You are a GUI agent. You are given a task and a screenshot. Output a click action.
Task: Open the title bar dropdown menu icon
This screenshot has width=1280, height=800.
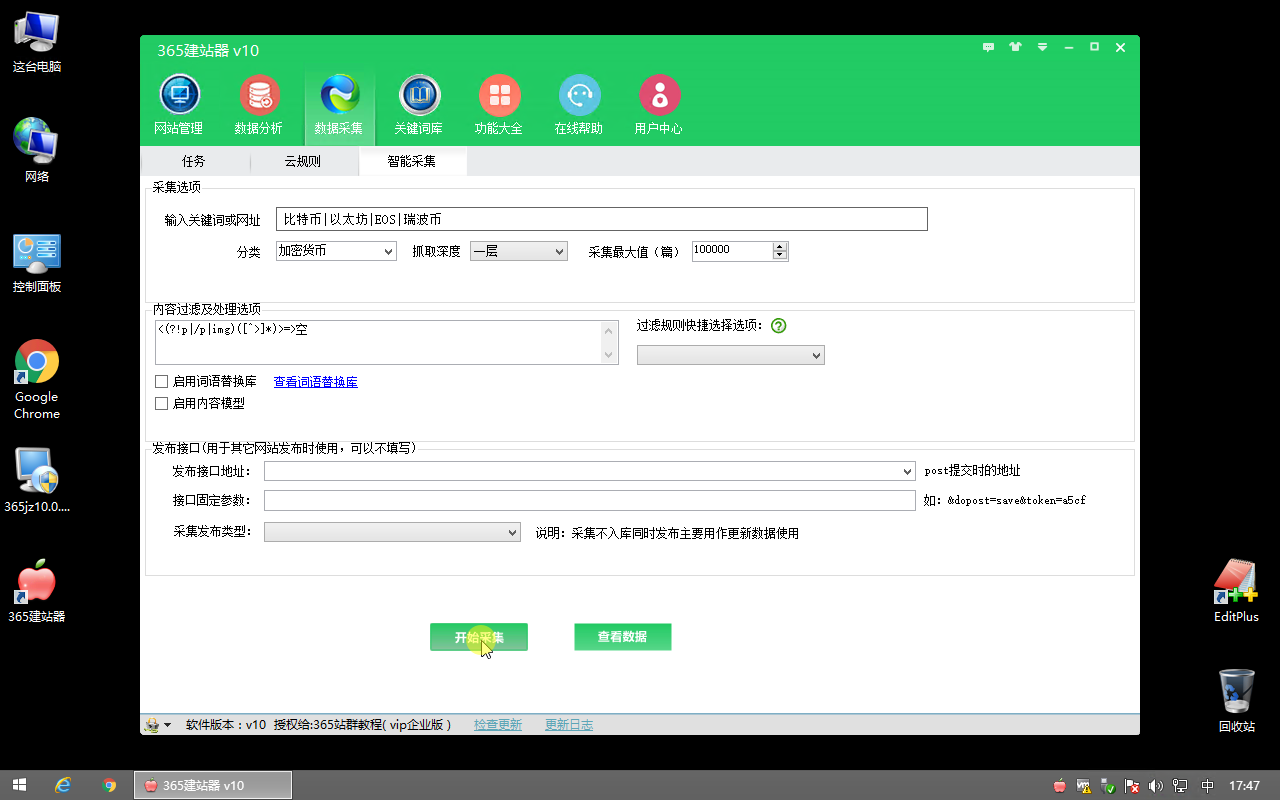1043,47
